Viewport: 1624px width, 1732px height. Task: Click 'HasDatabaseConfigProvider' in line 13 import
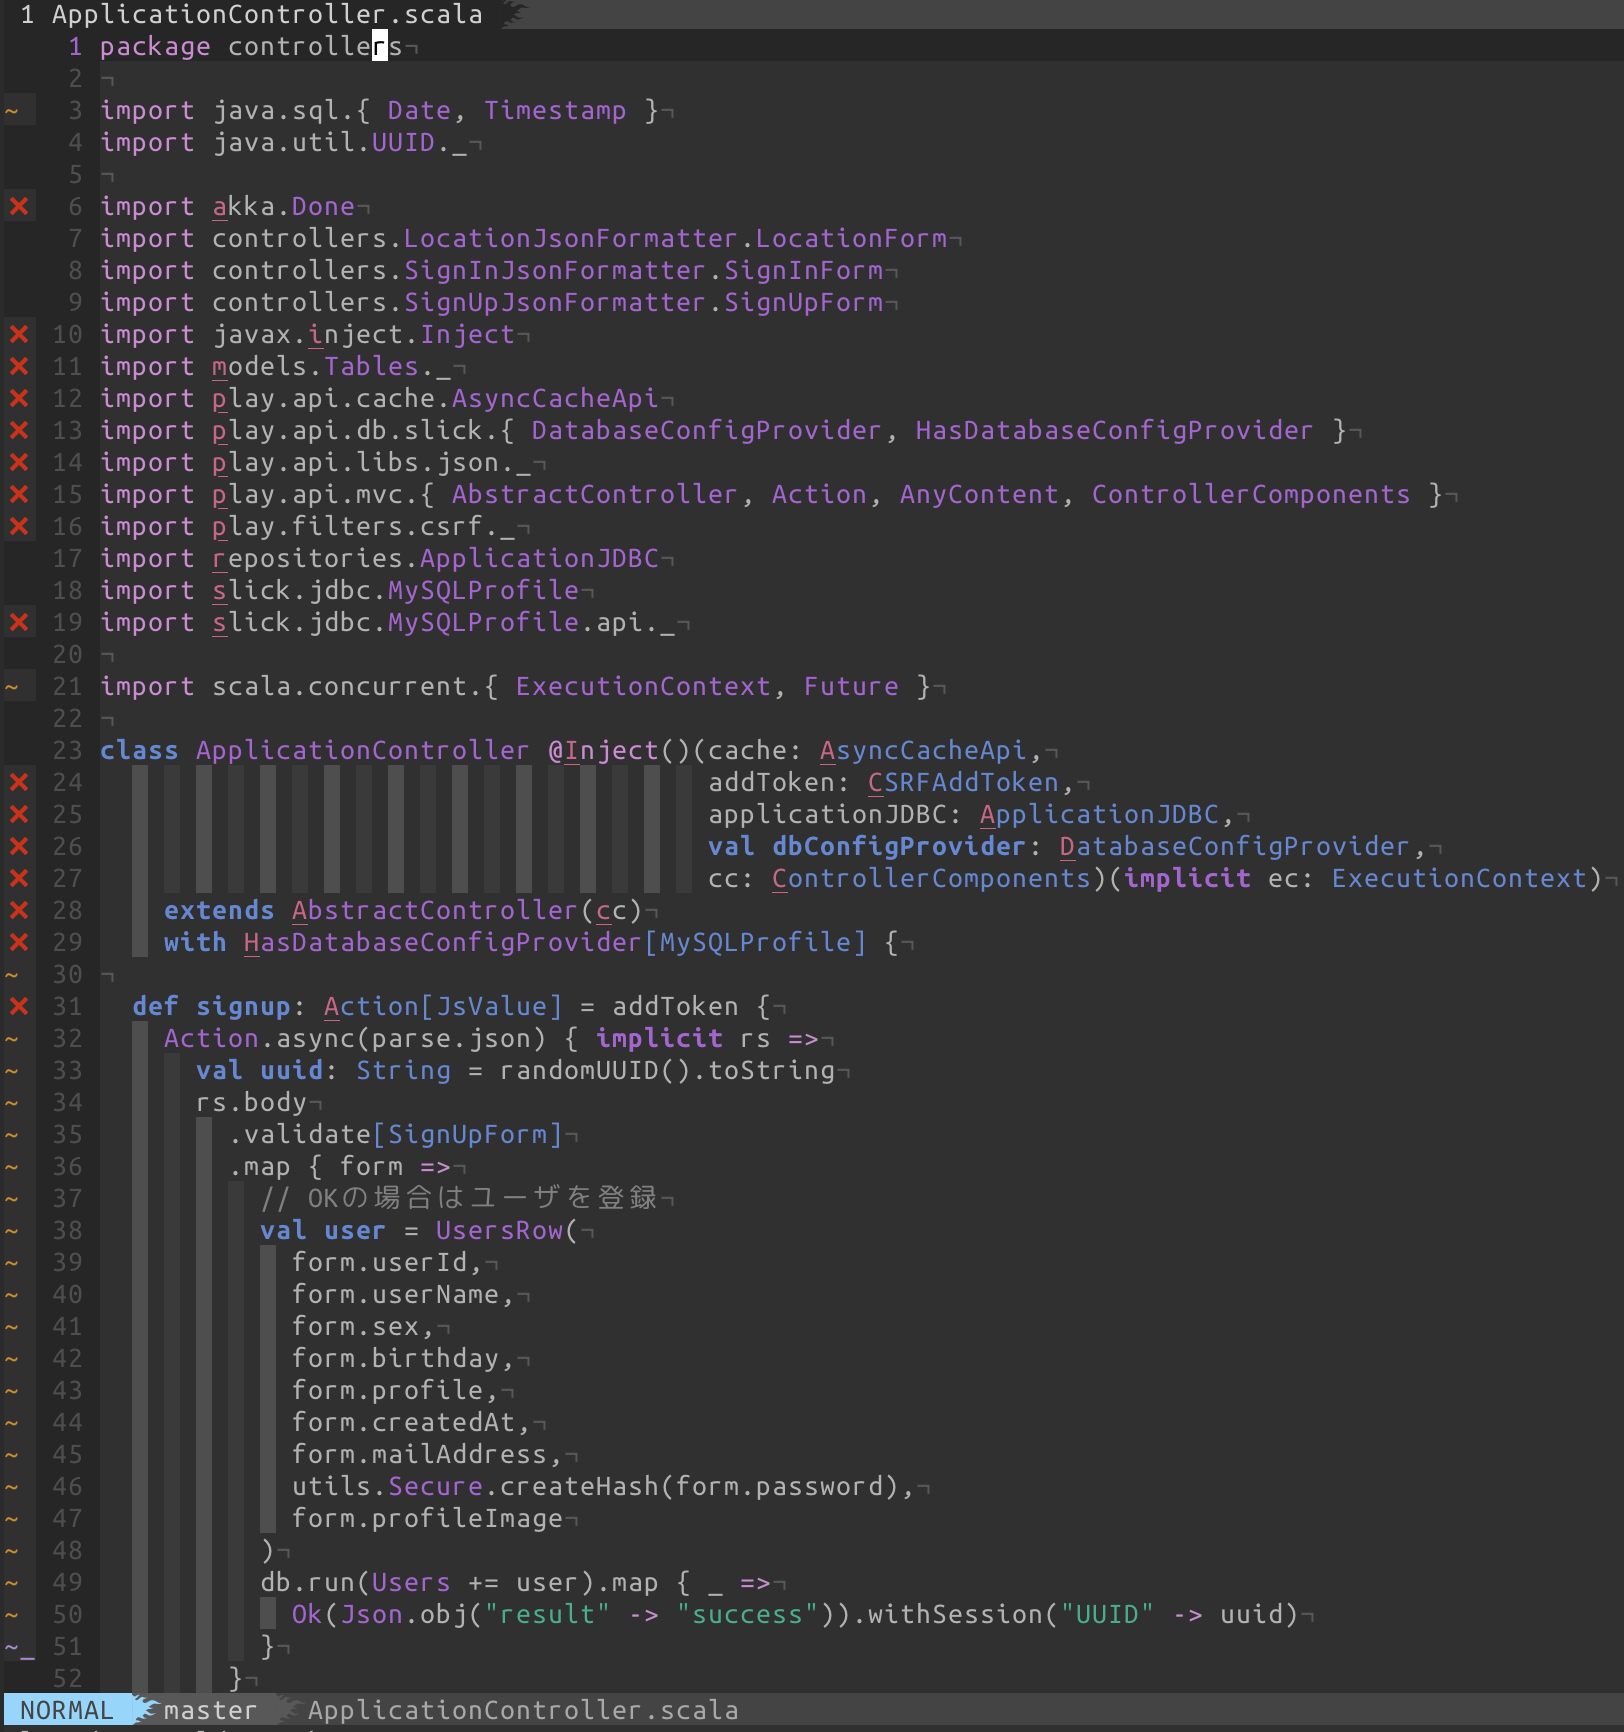click(x=1114, y=431)
